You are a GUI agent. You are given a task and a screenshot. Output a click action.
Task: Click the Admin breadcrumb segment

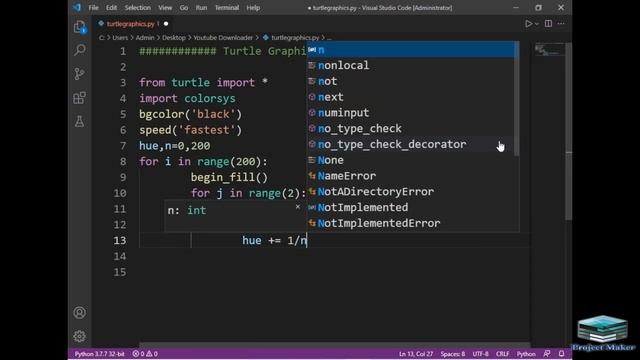pos(145,38)
